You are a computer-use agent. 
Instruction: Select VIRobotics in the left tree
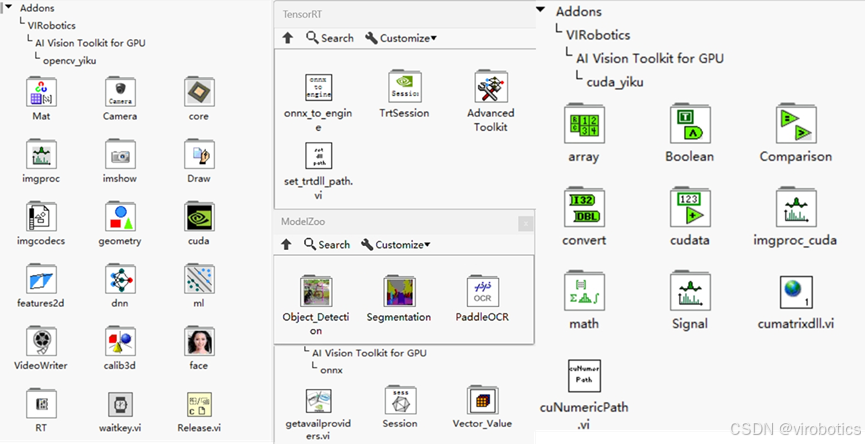click(x=51, y=25)
